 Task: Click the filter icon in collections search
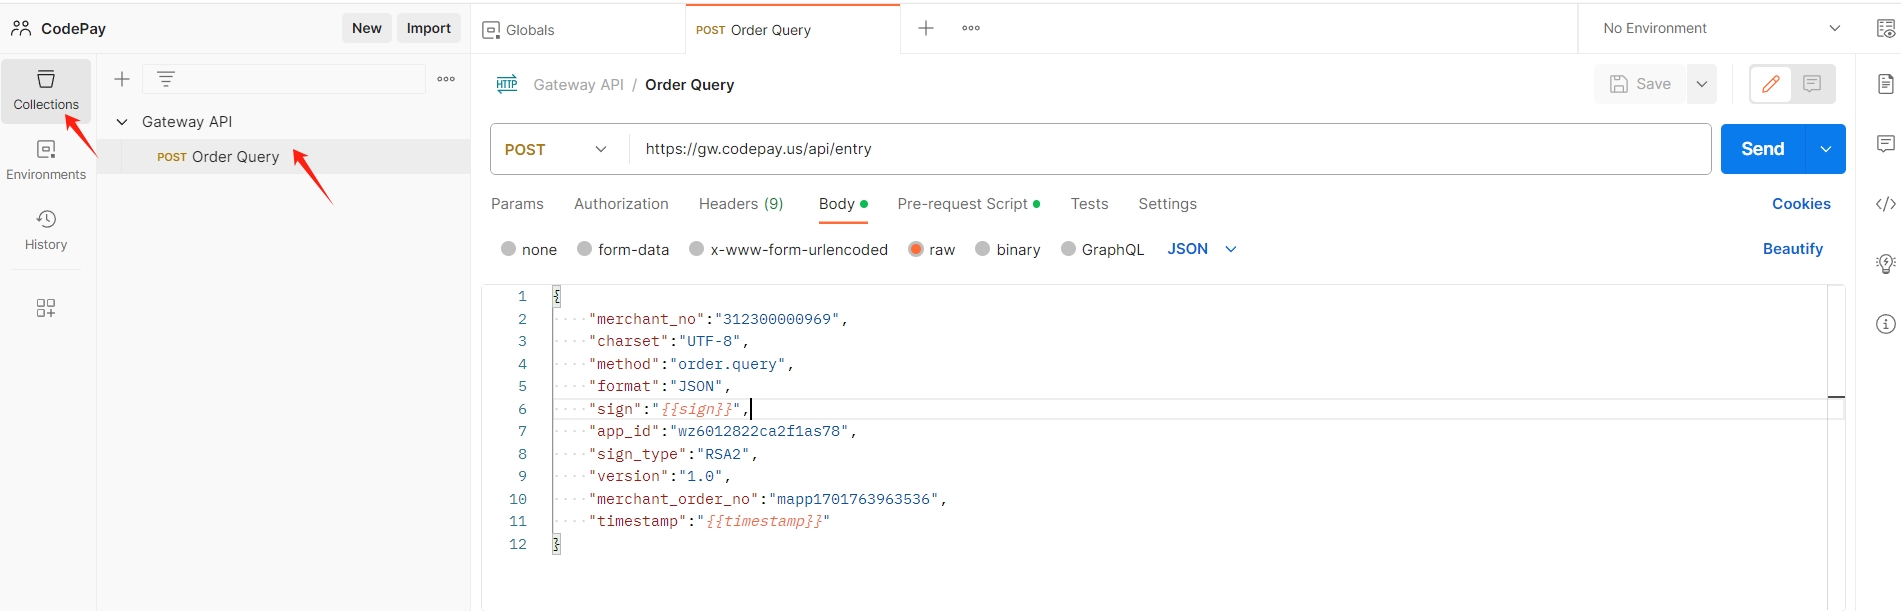pos(166,78)
